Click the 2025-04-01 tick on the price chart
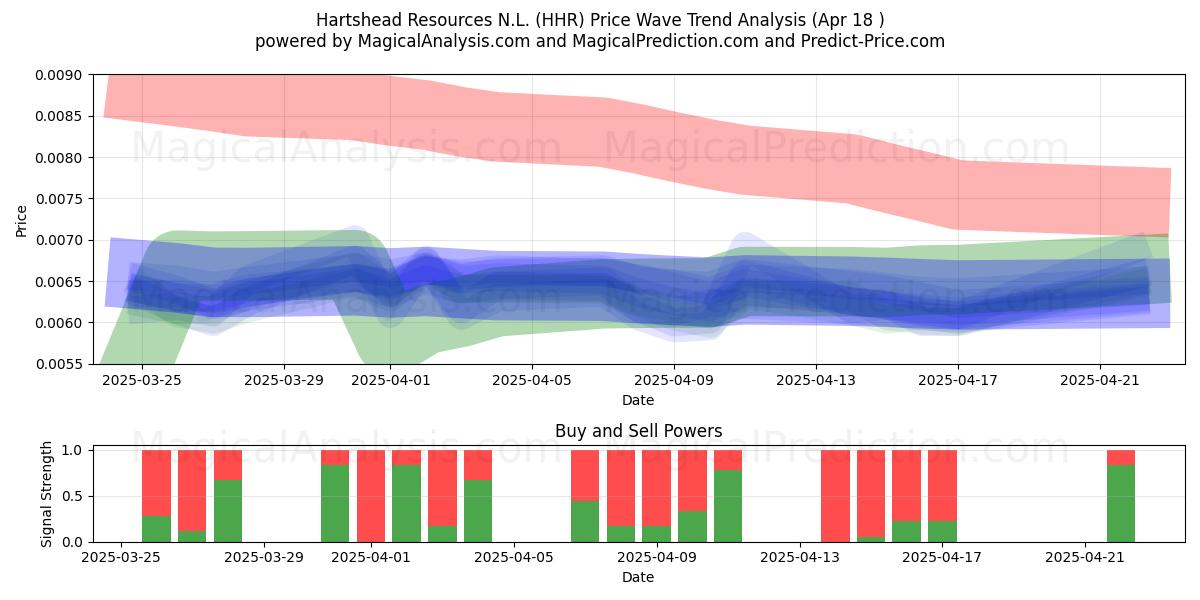This screenshot has height=600, width=1200. click(390, 381)
